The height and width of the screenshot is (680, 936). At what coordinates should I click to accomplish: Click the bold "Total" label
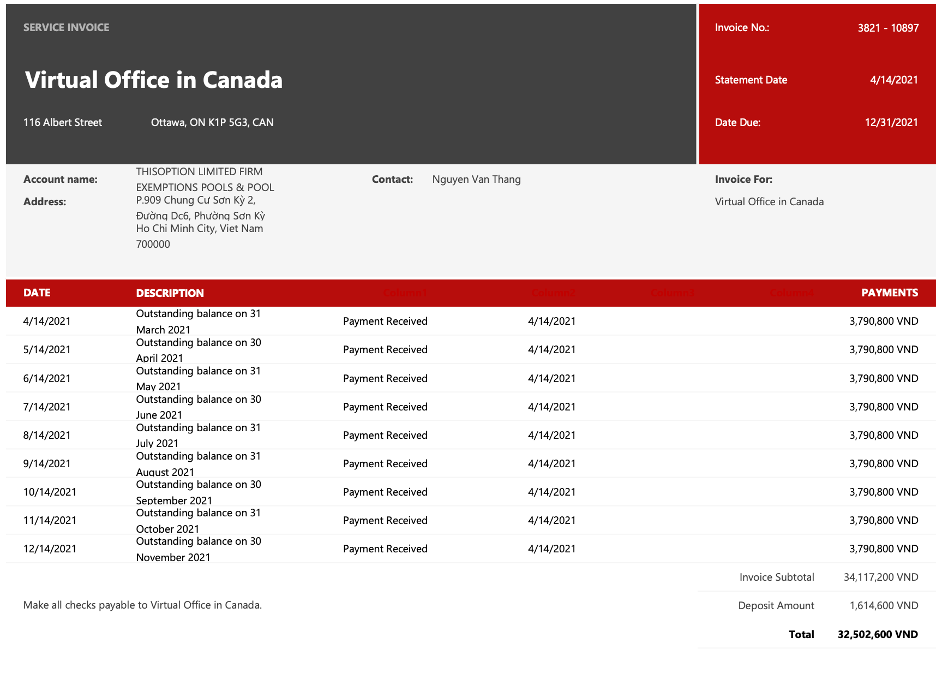pos(801,634)
